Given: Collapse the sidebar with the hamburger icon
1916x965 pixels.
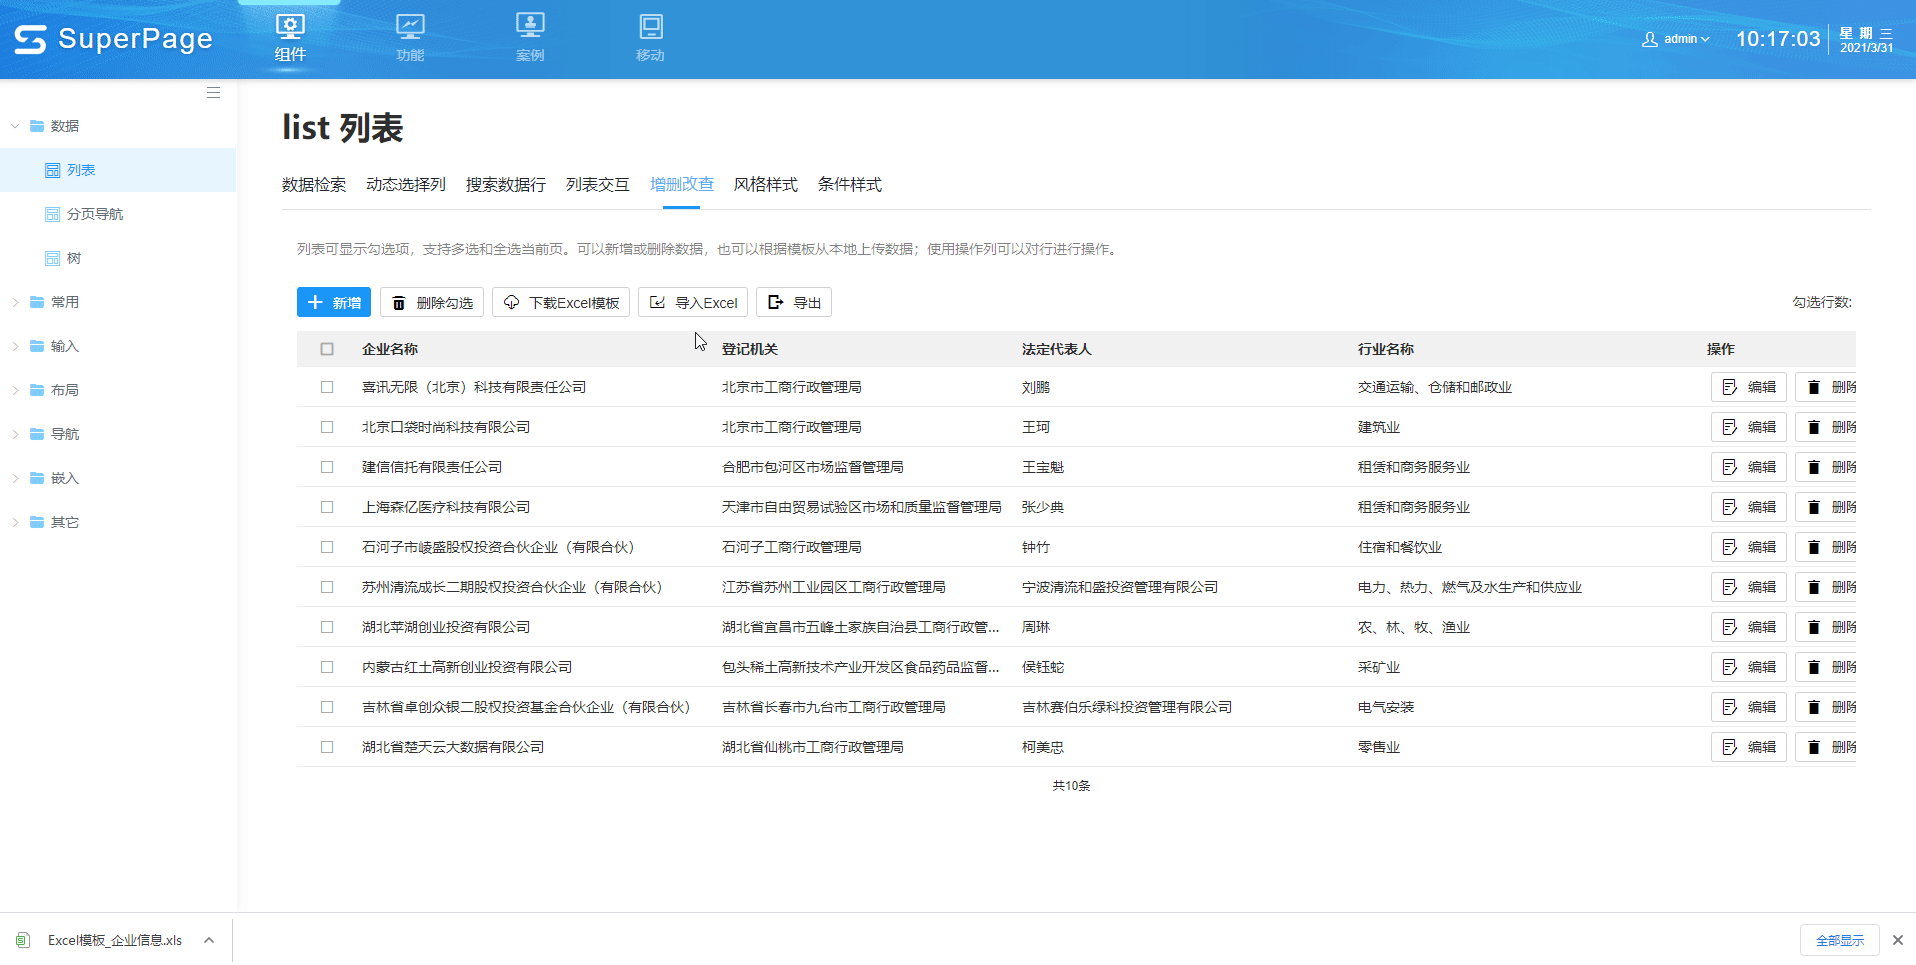Looking at the screenshot, I should pyautogui.click(x=213, y=93).
